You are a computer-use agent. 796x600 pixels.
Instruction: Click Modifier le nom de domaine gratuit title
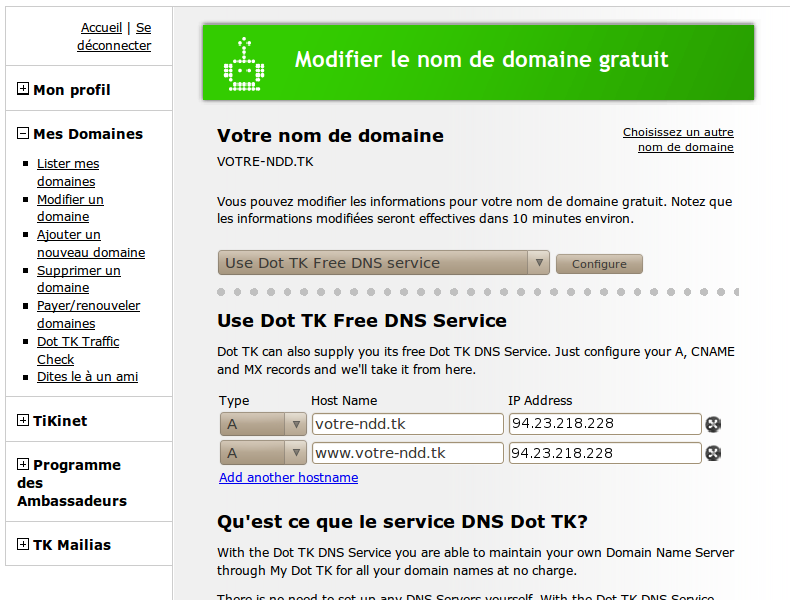[x=482, y=59]
